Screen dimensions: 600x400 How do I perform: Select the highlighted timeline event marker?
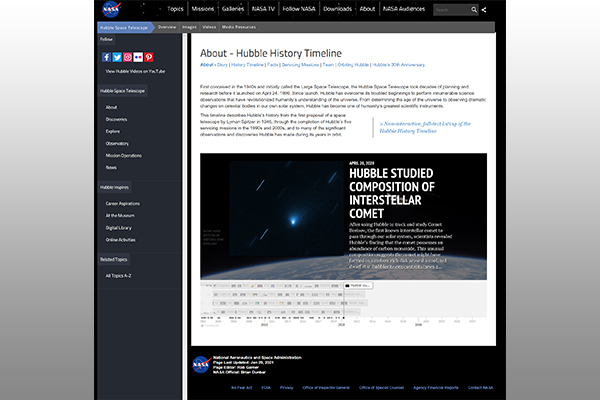coord(358,286)
